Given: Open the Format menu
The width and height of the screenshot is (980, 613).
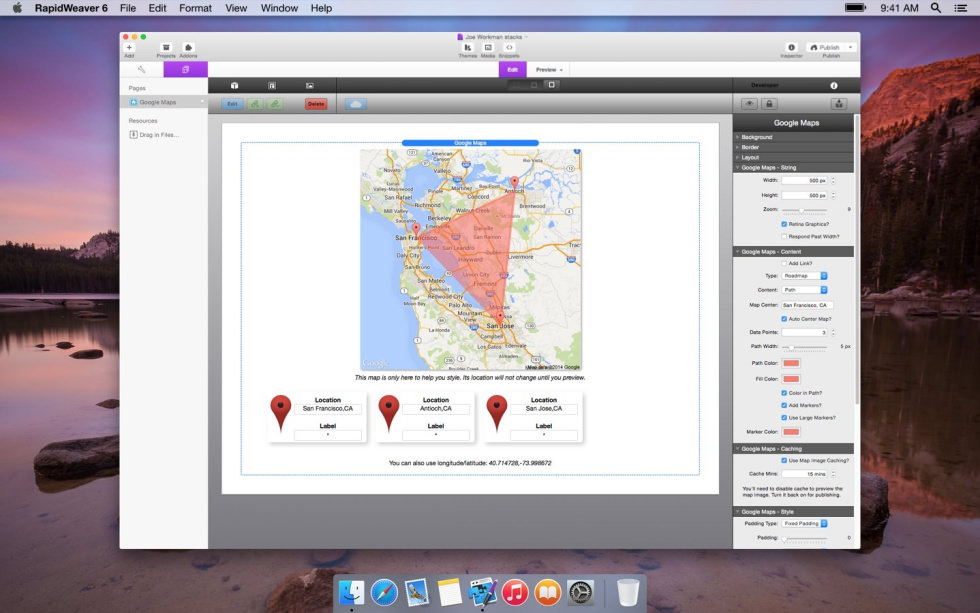Looking at the screenshot, I should point(195,8).
